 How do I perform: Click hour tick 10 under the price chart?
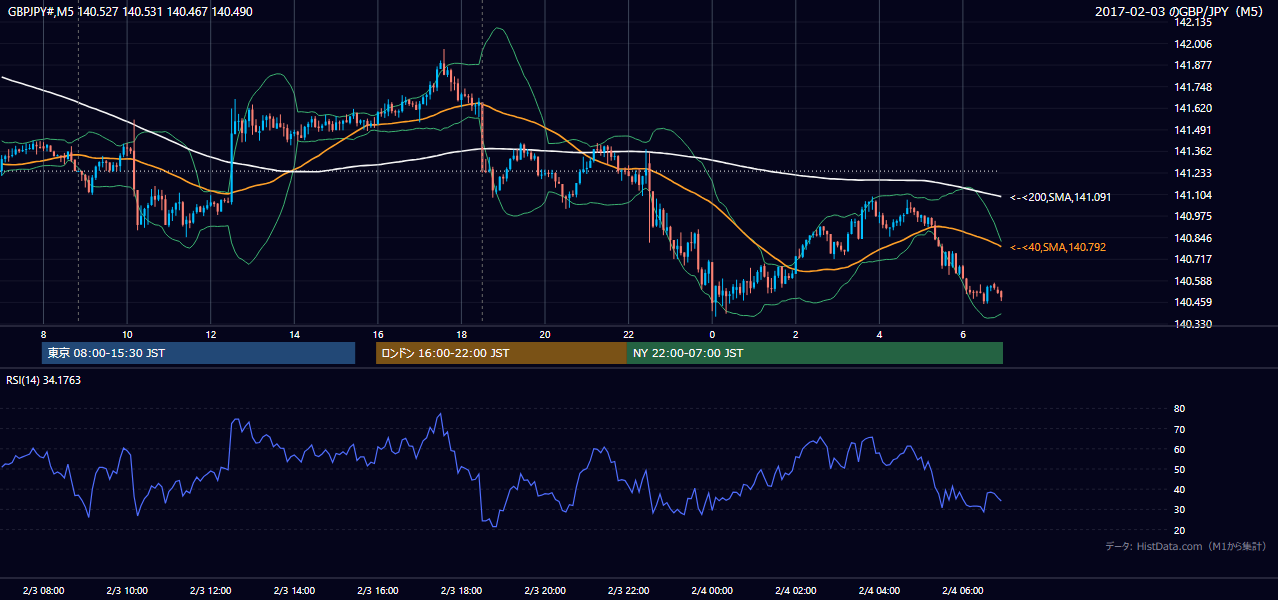(127, 333)
